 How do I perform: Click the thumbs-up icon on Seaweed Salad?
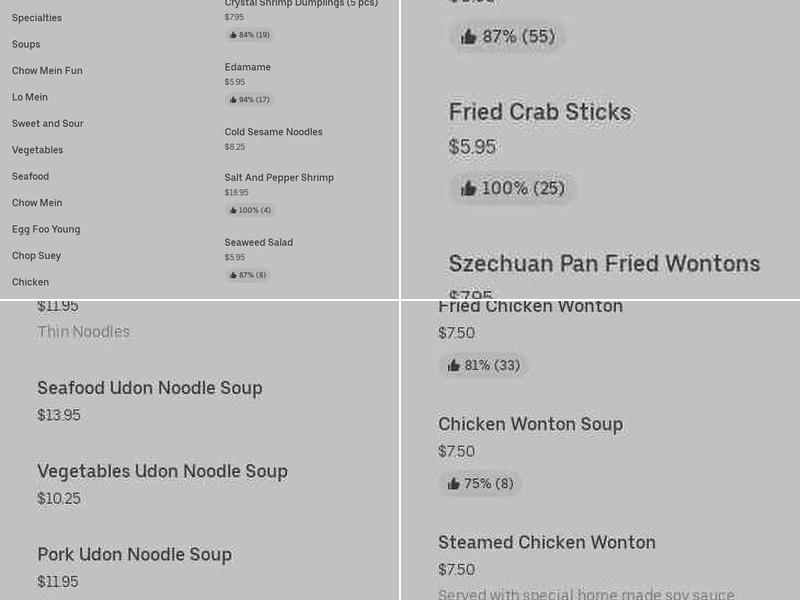click(234, 275)
